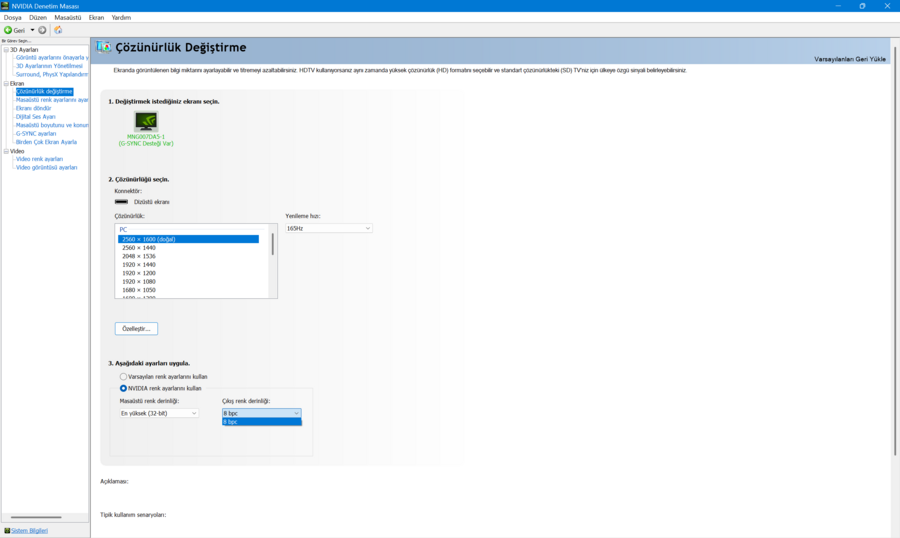Open the home icon in toolbar
Image resolution: width=900 pixels, height=538 pixels.
(x=58, y=30)
